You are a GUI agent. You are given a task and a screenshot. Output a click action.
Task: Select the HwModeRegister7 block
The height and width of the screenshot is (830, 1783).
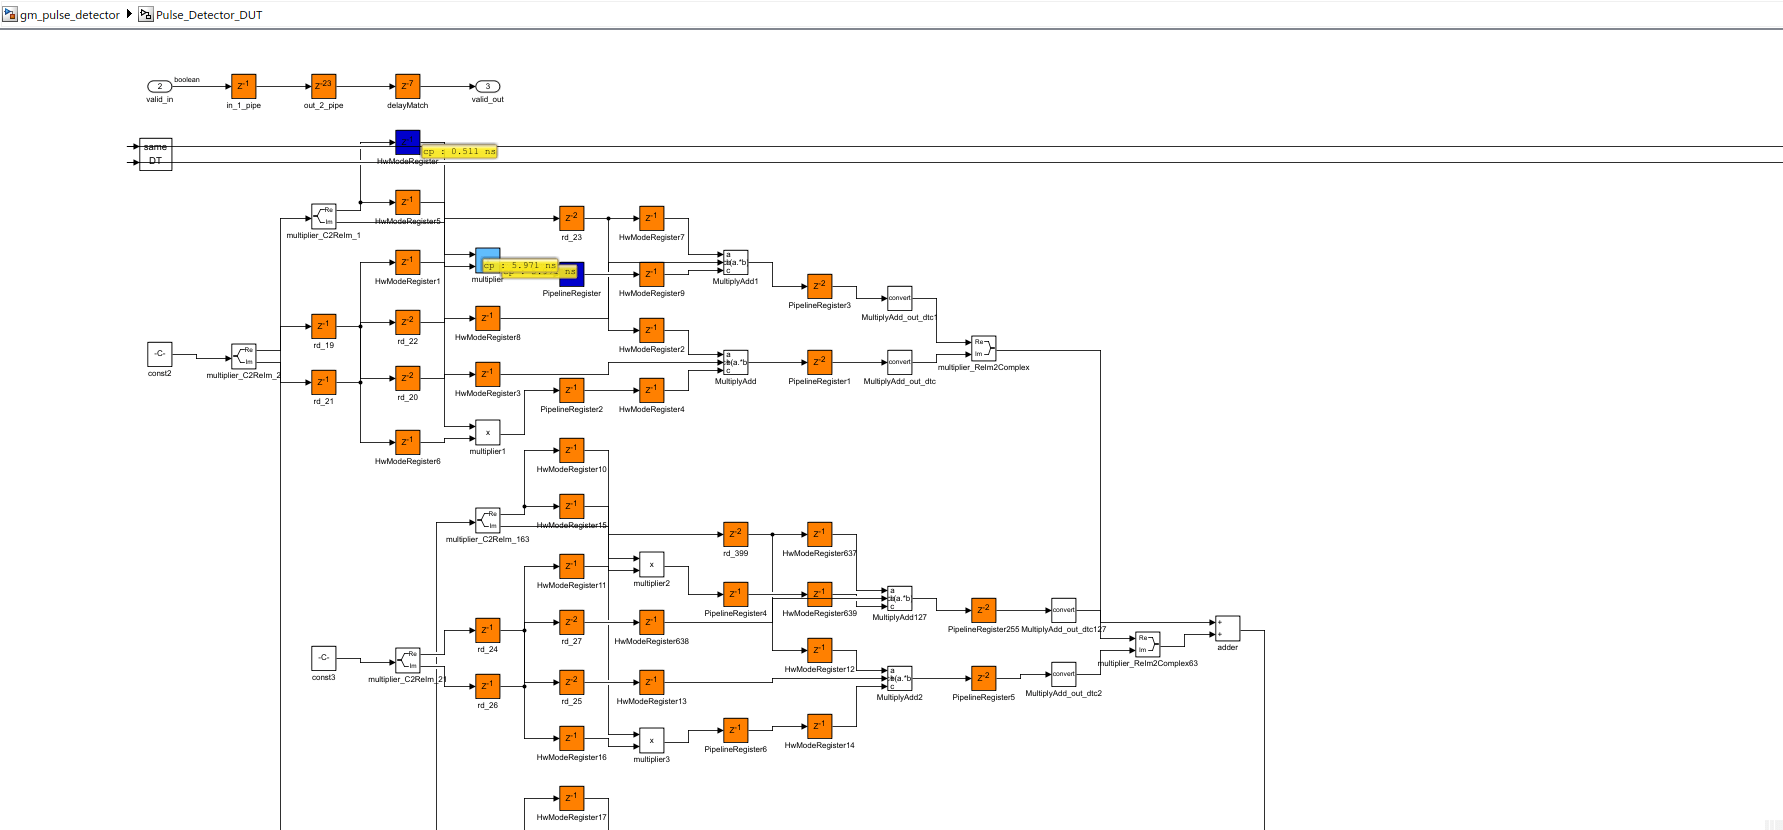(x=652, y=218)
